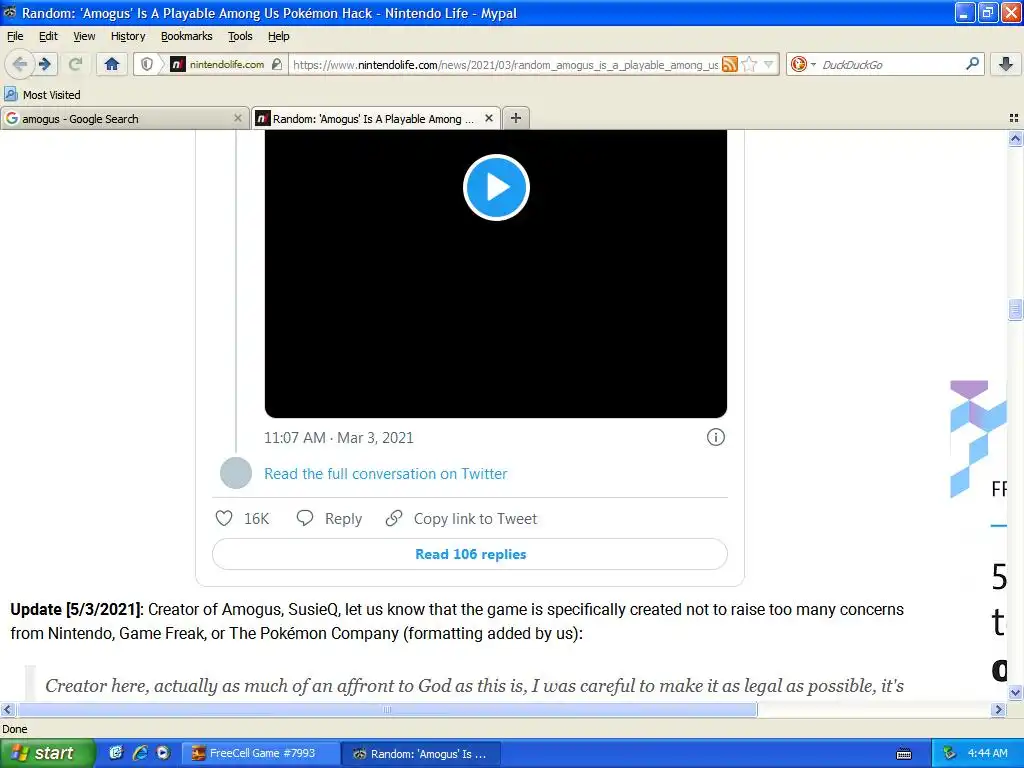Click the horizontal scrollbar thumb
Screen dimensions: 1024x768
(x=387, y=709)
